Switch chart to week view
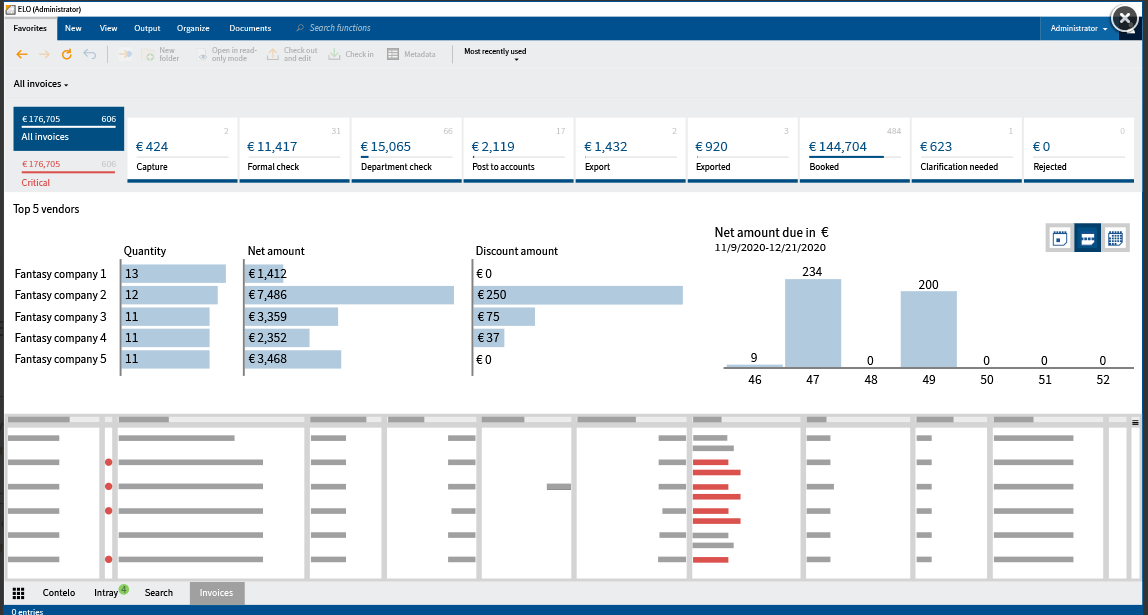Screen dimensions: 1148x615 click(x=1088, y=238)
